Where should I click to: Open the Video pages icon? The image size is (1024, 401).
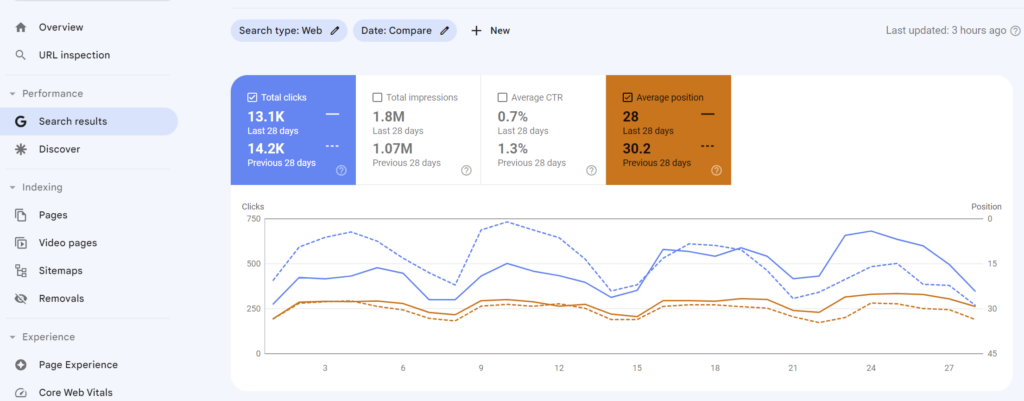coord(21,243)
